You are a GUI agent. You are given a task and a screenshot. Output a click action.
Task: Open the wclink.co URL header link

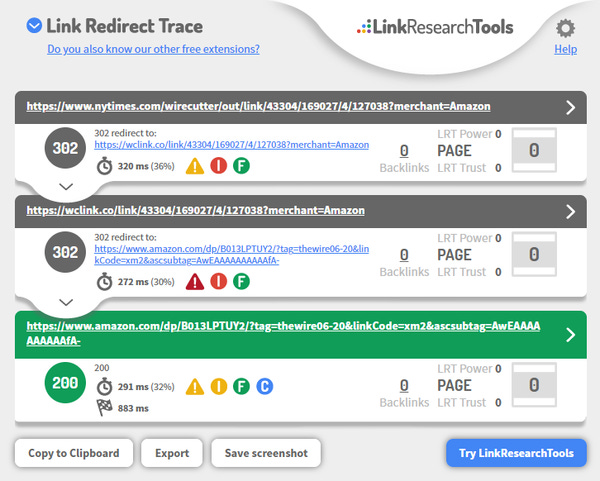click(x=196, y=210)
